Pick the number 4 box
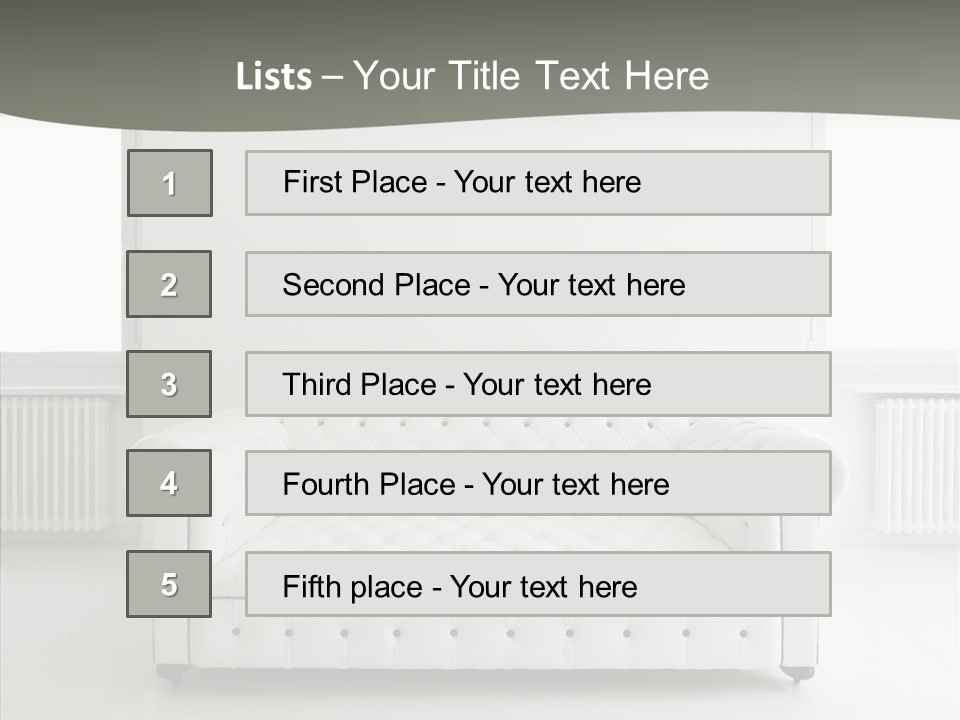Image resolution: width=960 pixels, height=720 pixels. point(170,484)
